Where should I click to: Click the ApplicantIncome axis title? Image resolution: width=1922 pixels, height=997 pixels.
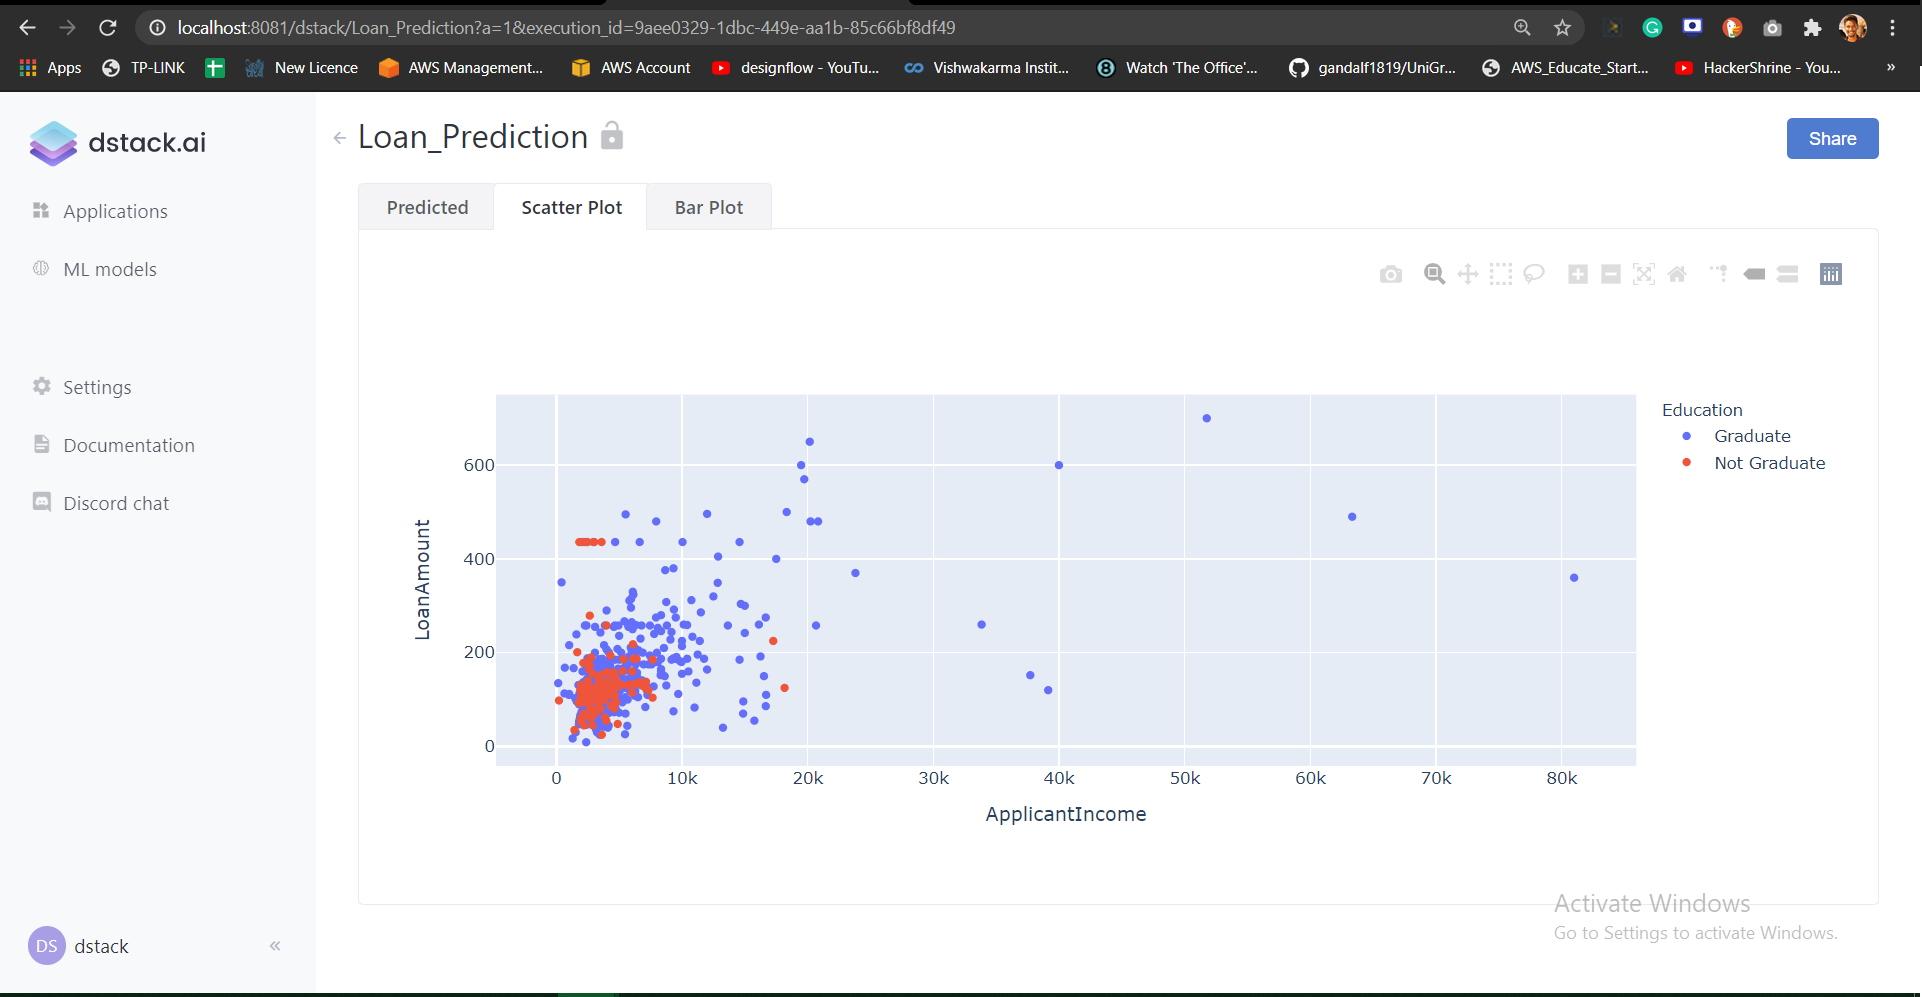click(x=1066, y=814)
